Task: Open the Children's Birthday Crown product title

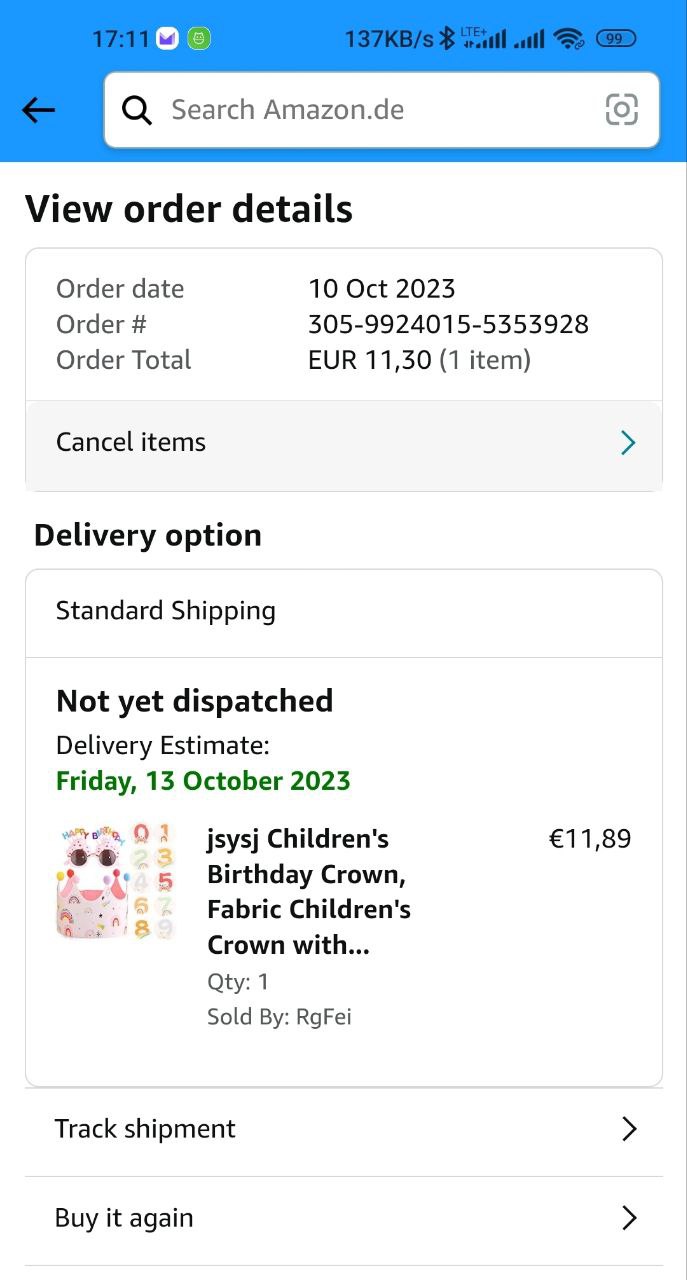Action: [x=308, y=891]
